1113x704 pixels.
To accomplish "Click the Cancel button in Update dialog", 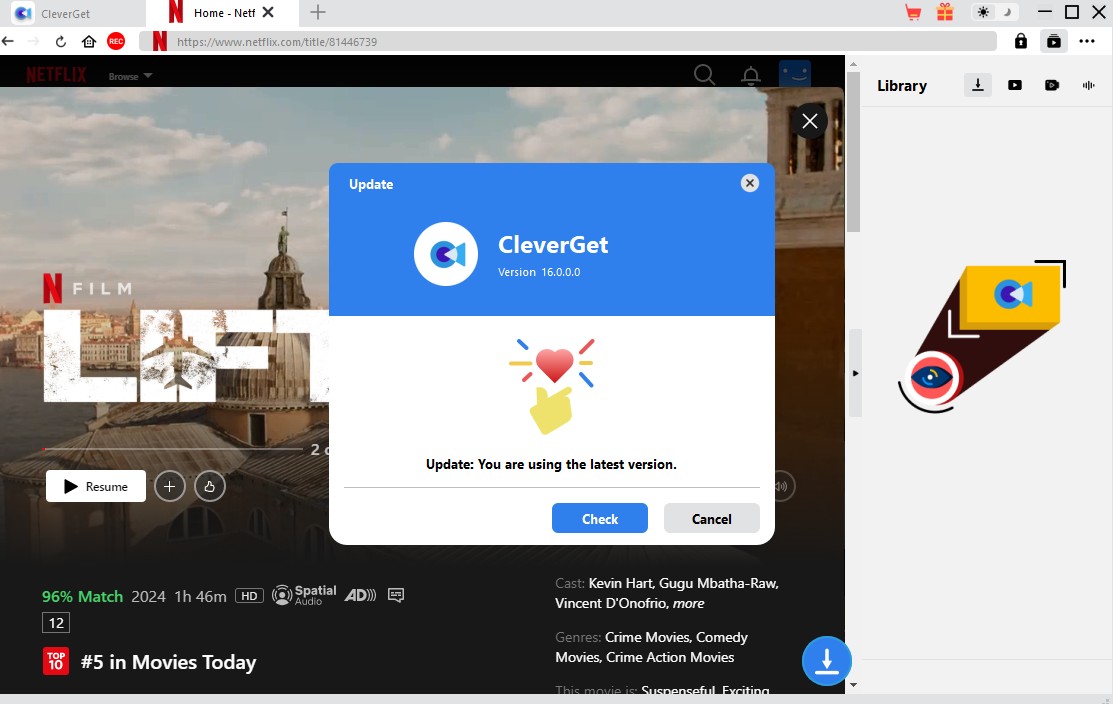I will (x=711, y=518).
